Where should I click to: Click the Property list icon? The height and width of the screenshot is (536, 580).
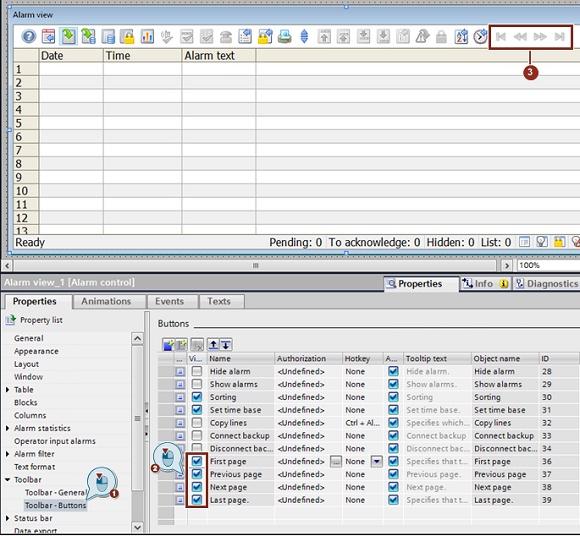pyautogui.click(x=10, y=320)
